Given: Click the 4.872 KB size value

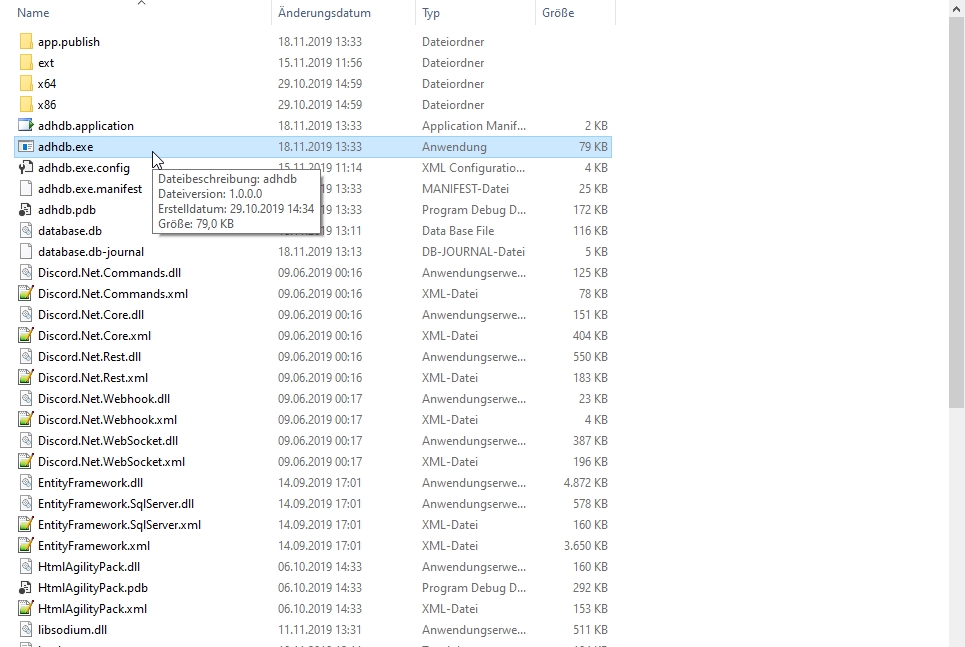Looking at the screenshot, I should point(585,483).
